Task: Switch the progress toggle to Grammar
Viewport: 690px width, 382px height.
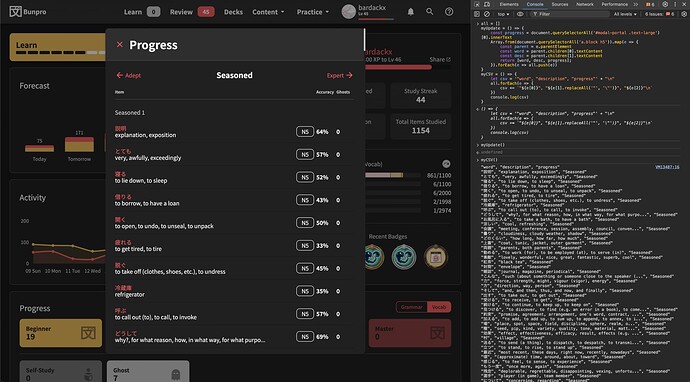Action: coord(412,307)
